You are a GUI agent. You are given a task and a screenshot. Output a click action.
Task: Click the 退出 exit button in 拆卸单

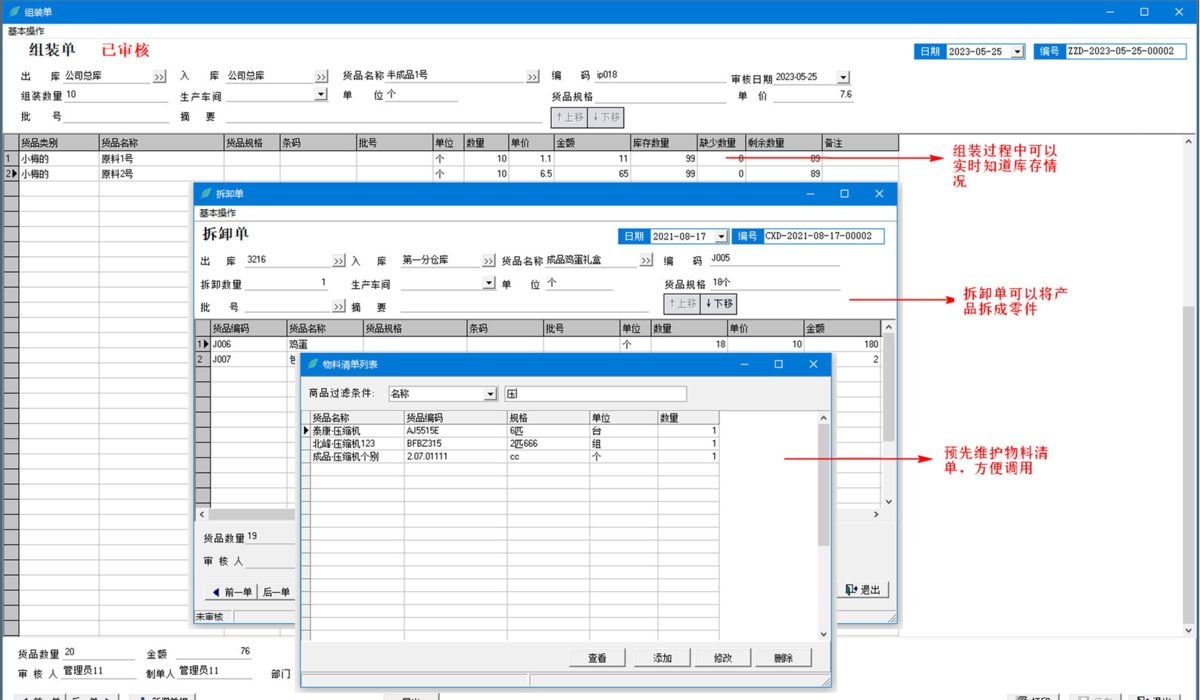click(863, 590)
